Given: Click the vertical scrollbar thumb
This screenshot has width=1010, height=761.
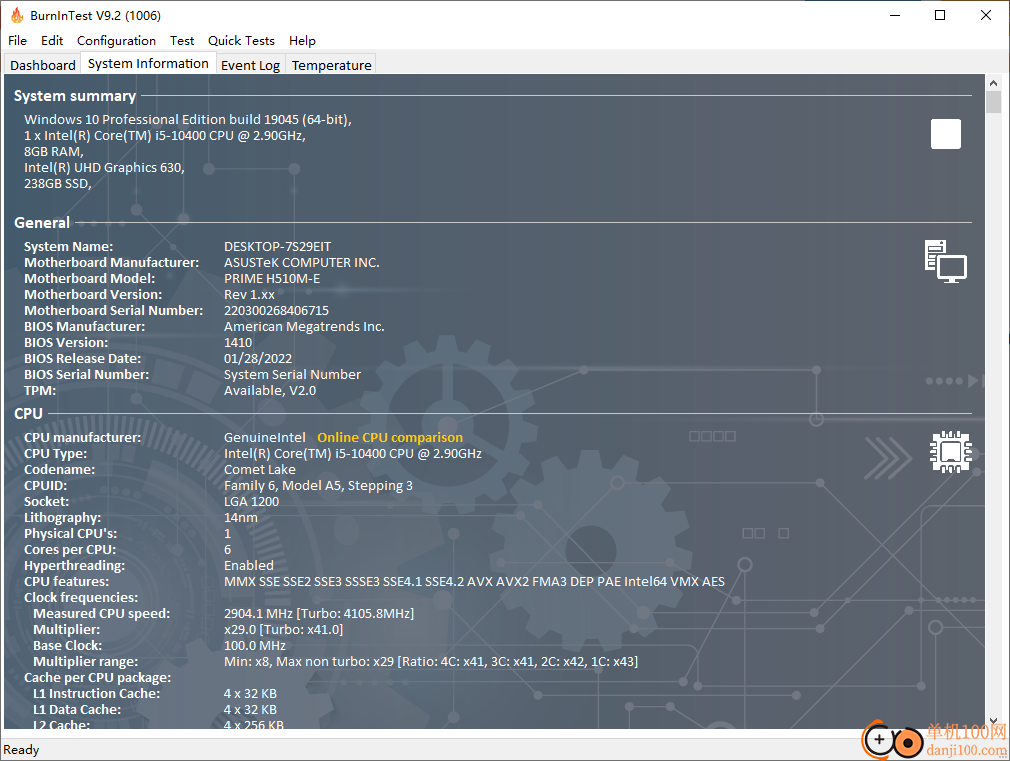Looking at the screenshot, I should click(x=993, y=102).
